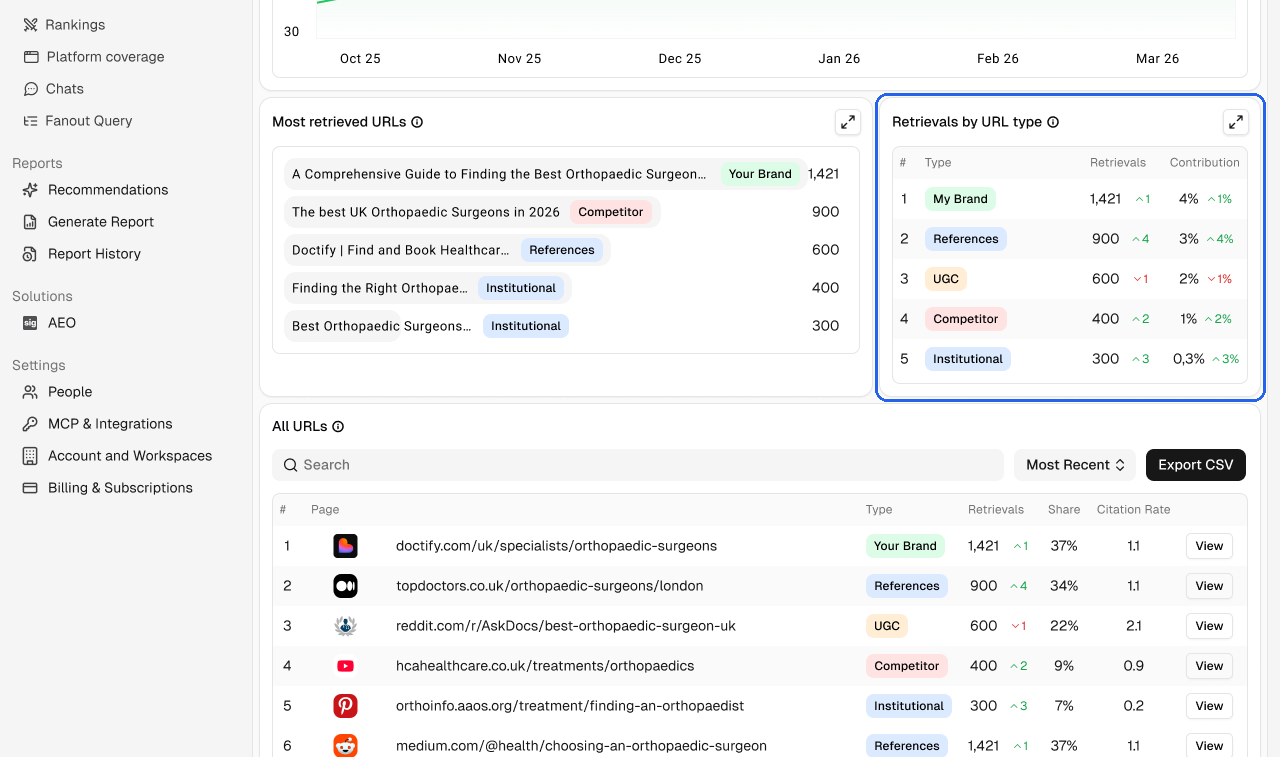Click the AEO solution icon
The width and height of the screenshot is (1280, 757).
point(30,323)
